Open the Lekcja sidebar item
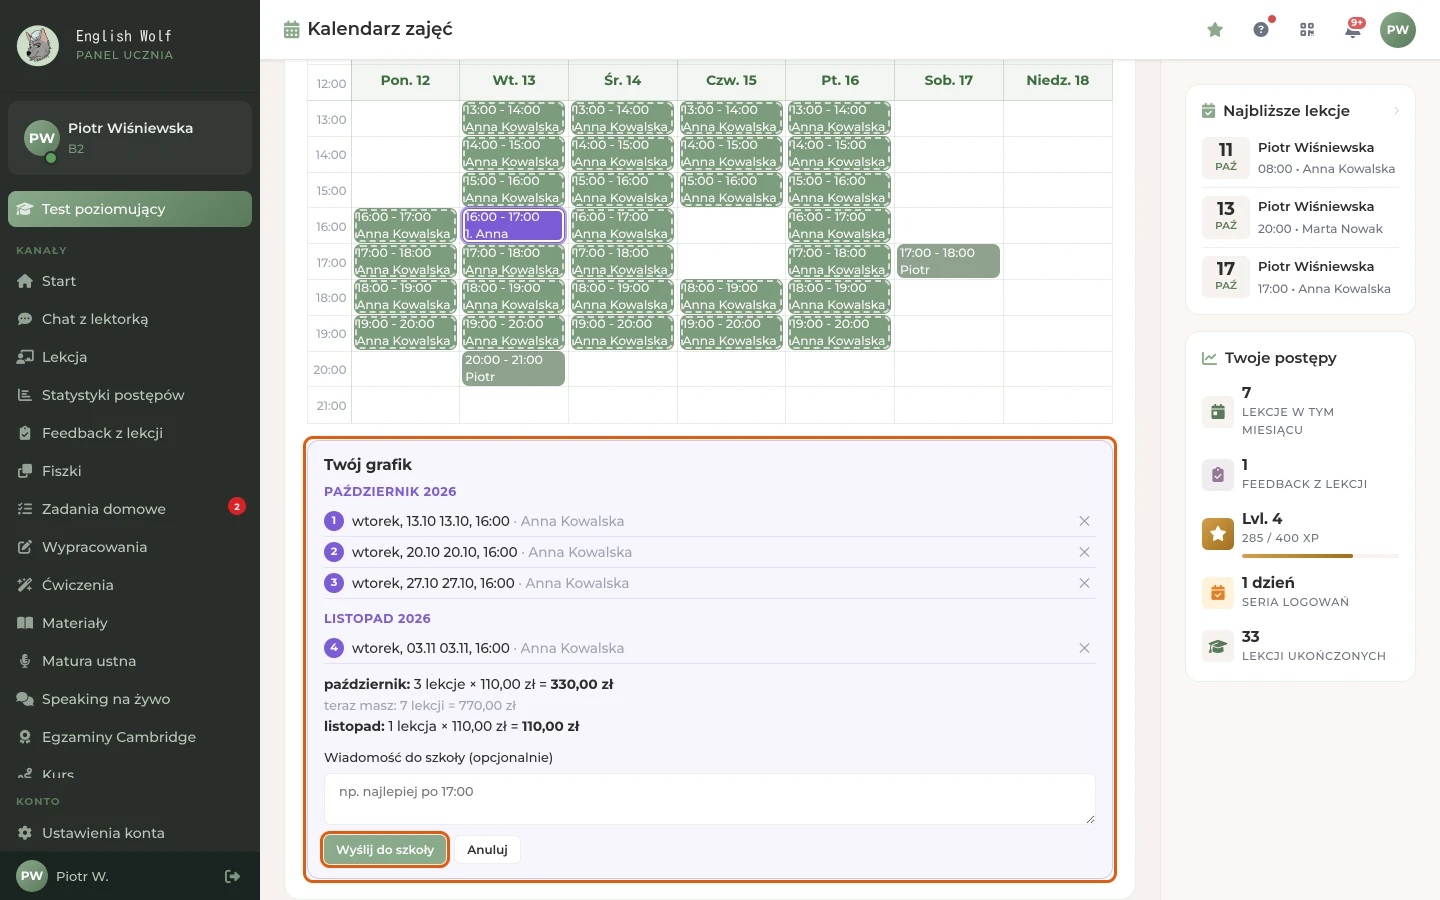 [x=130, y=357]
